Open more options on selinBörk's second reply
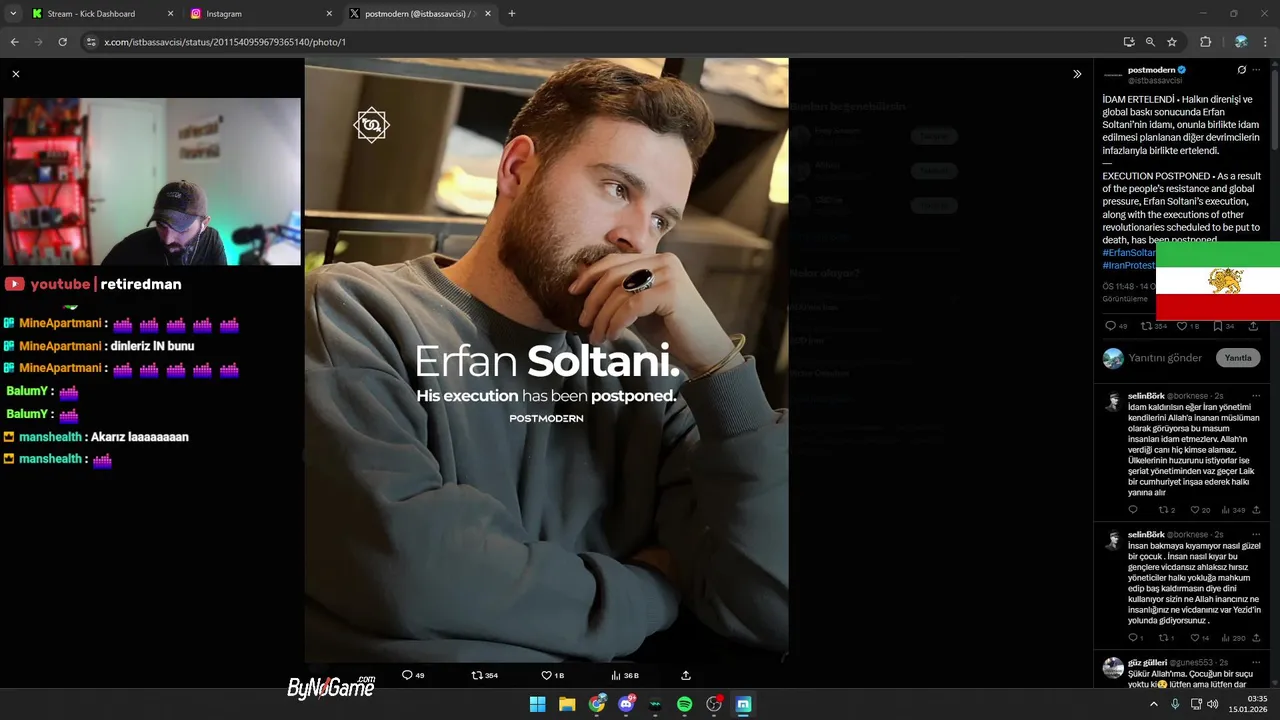 tap(1257, 535)
